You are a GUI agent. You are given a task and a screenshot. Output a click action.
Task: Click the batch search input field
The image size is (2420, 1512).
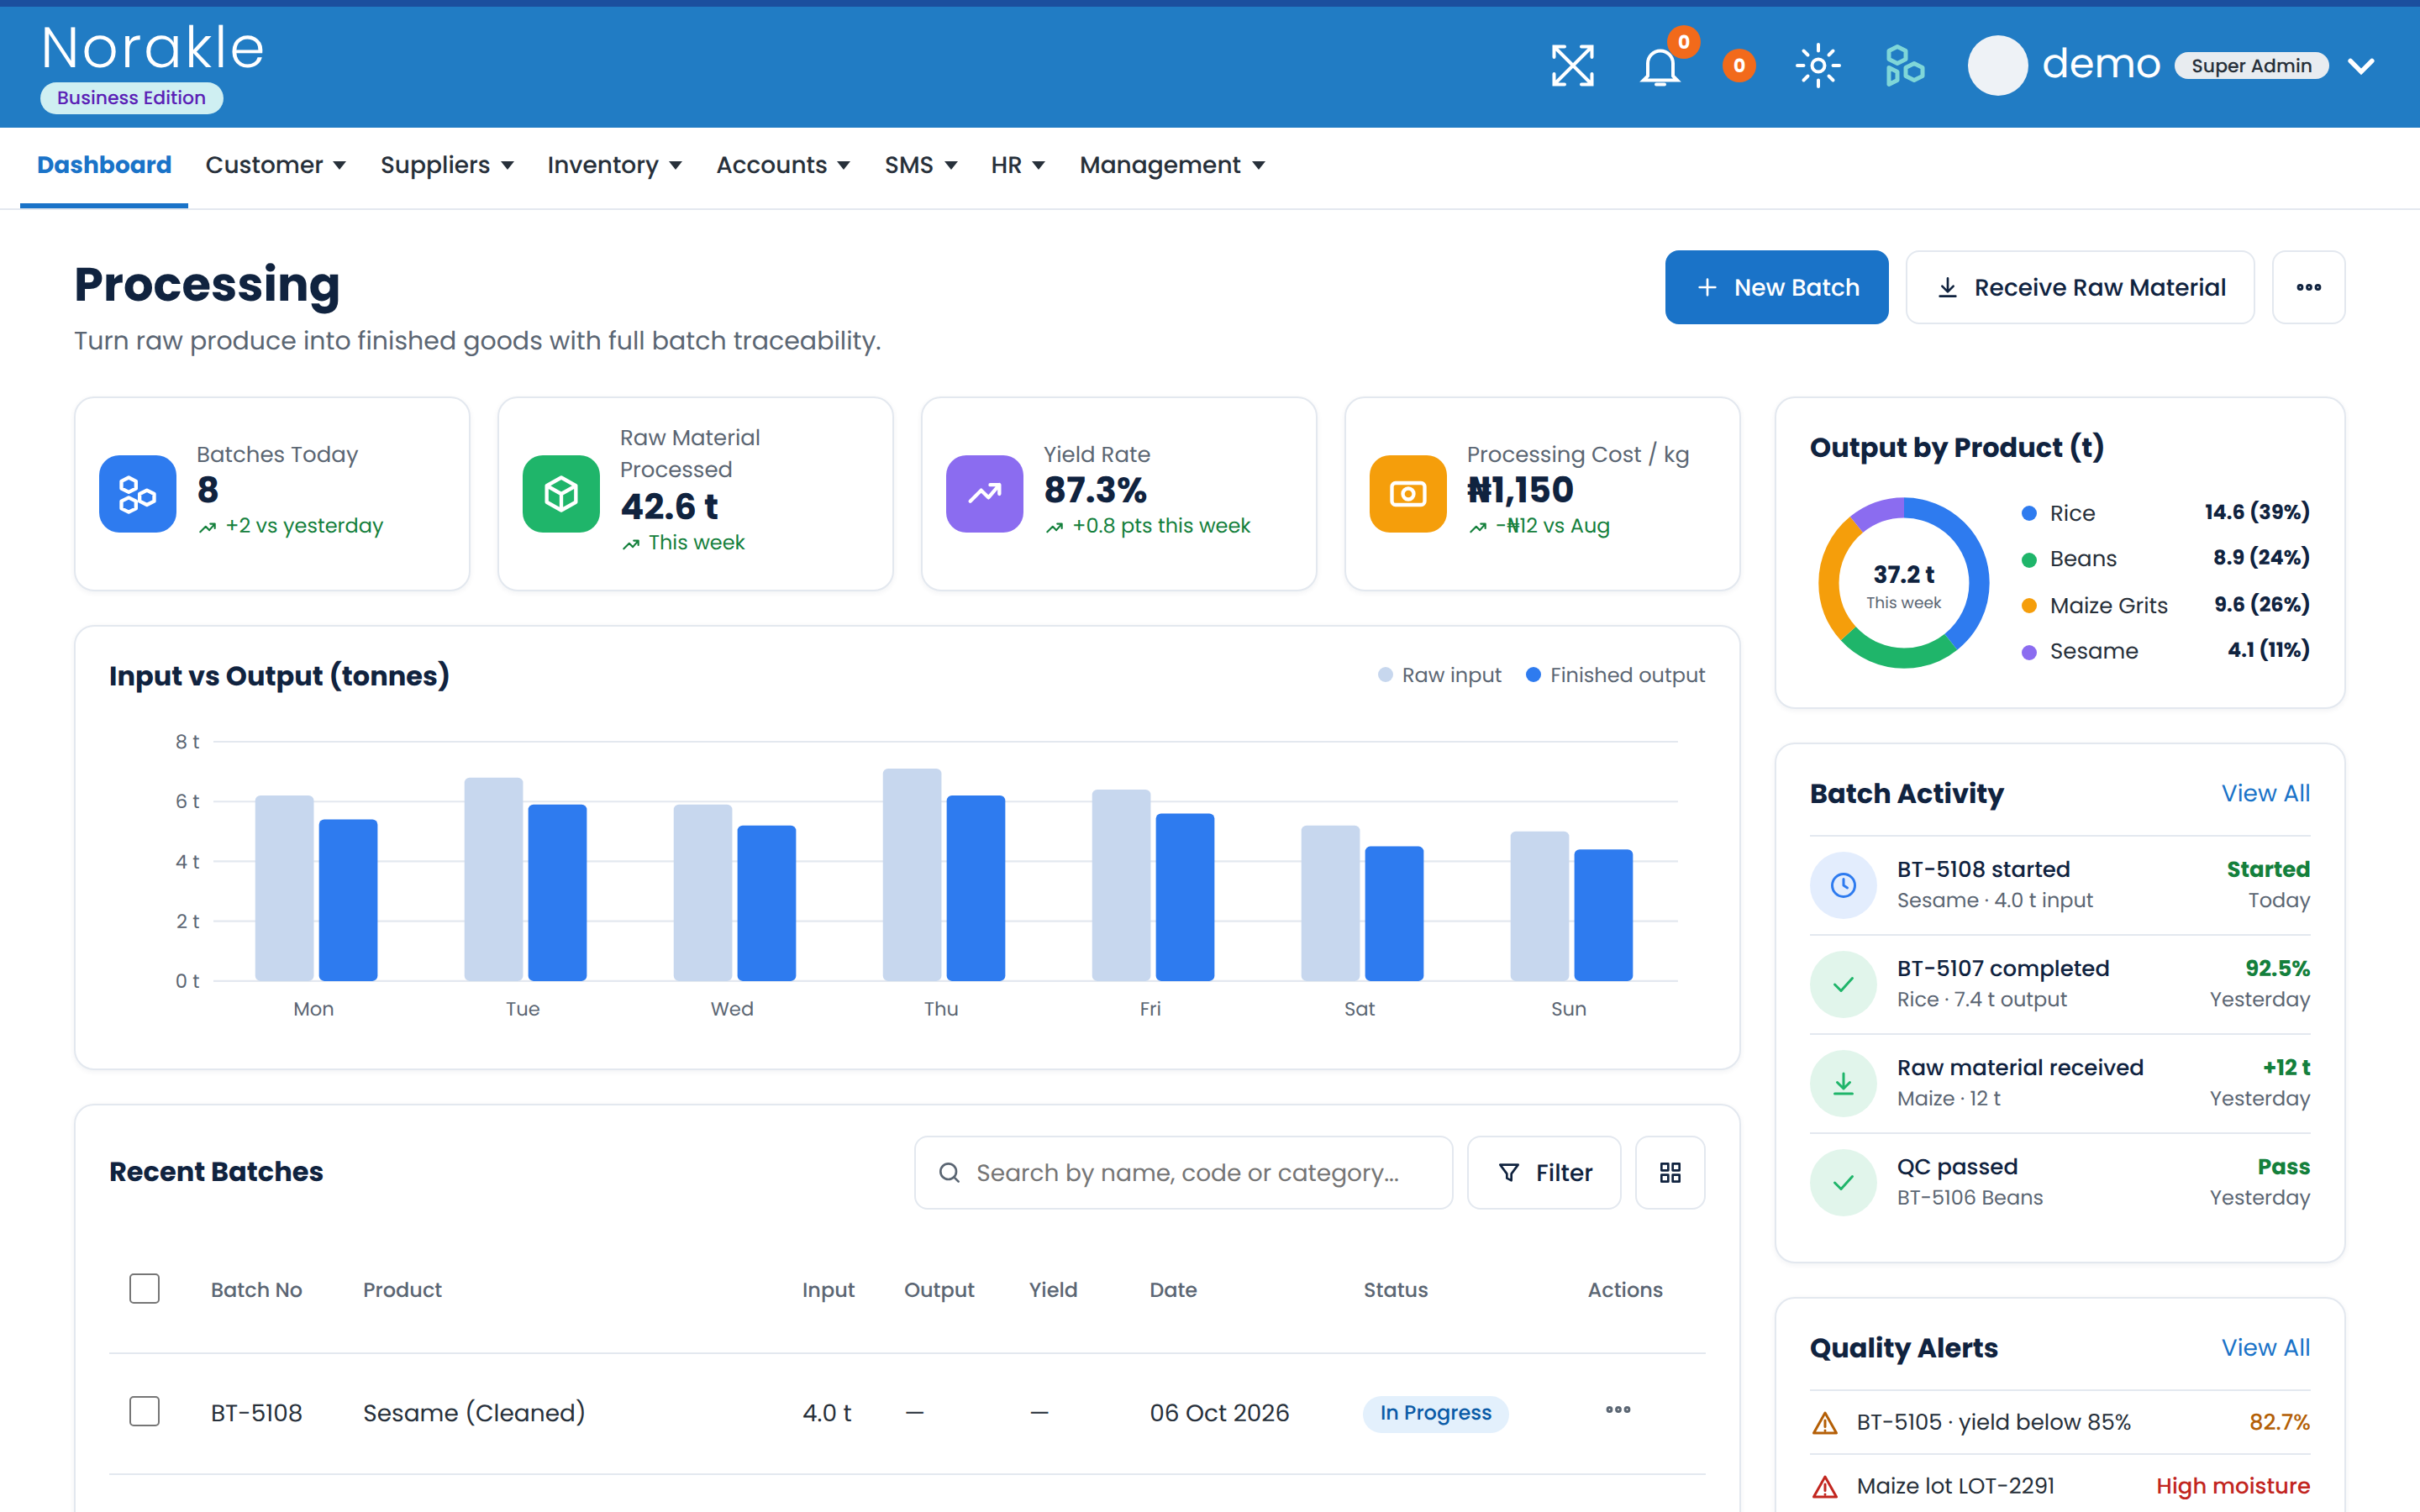(1183, 1172)
